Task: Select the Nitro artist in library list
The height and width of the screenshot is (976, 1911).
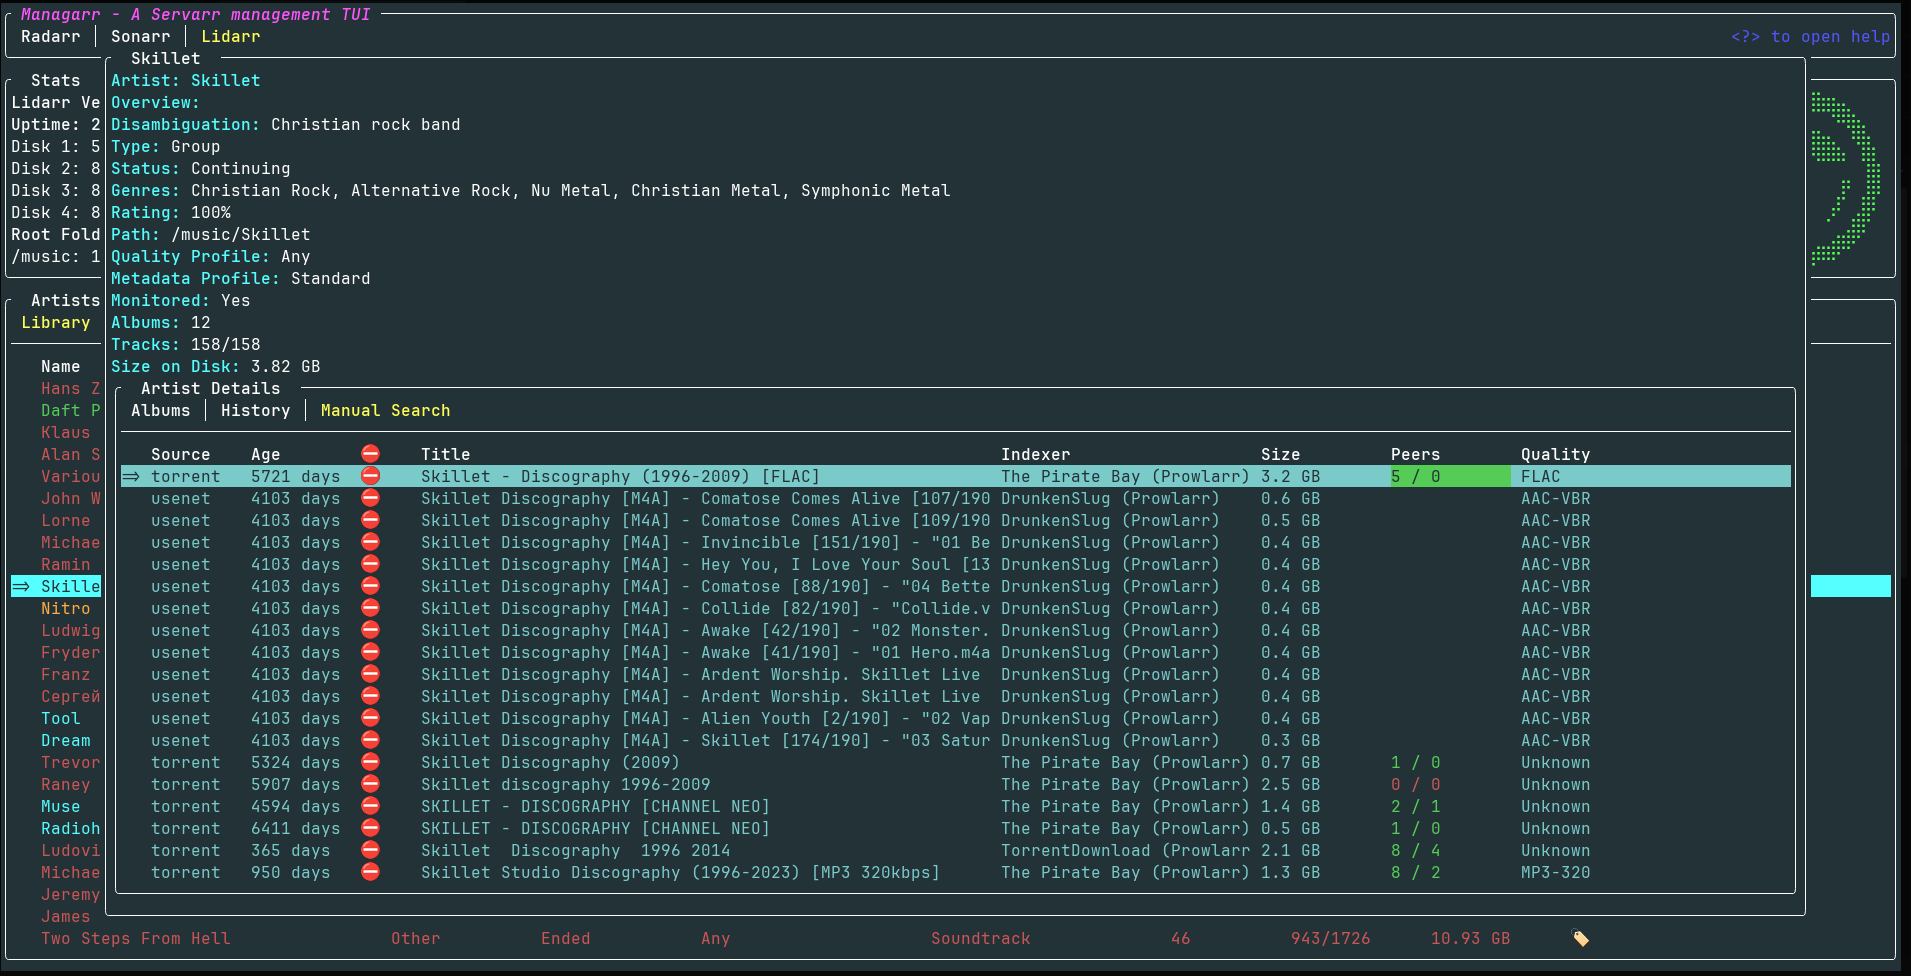Action: [65, 608]
